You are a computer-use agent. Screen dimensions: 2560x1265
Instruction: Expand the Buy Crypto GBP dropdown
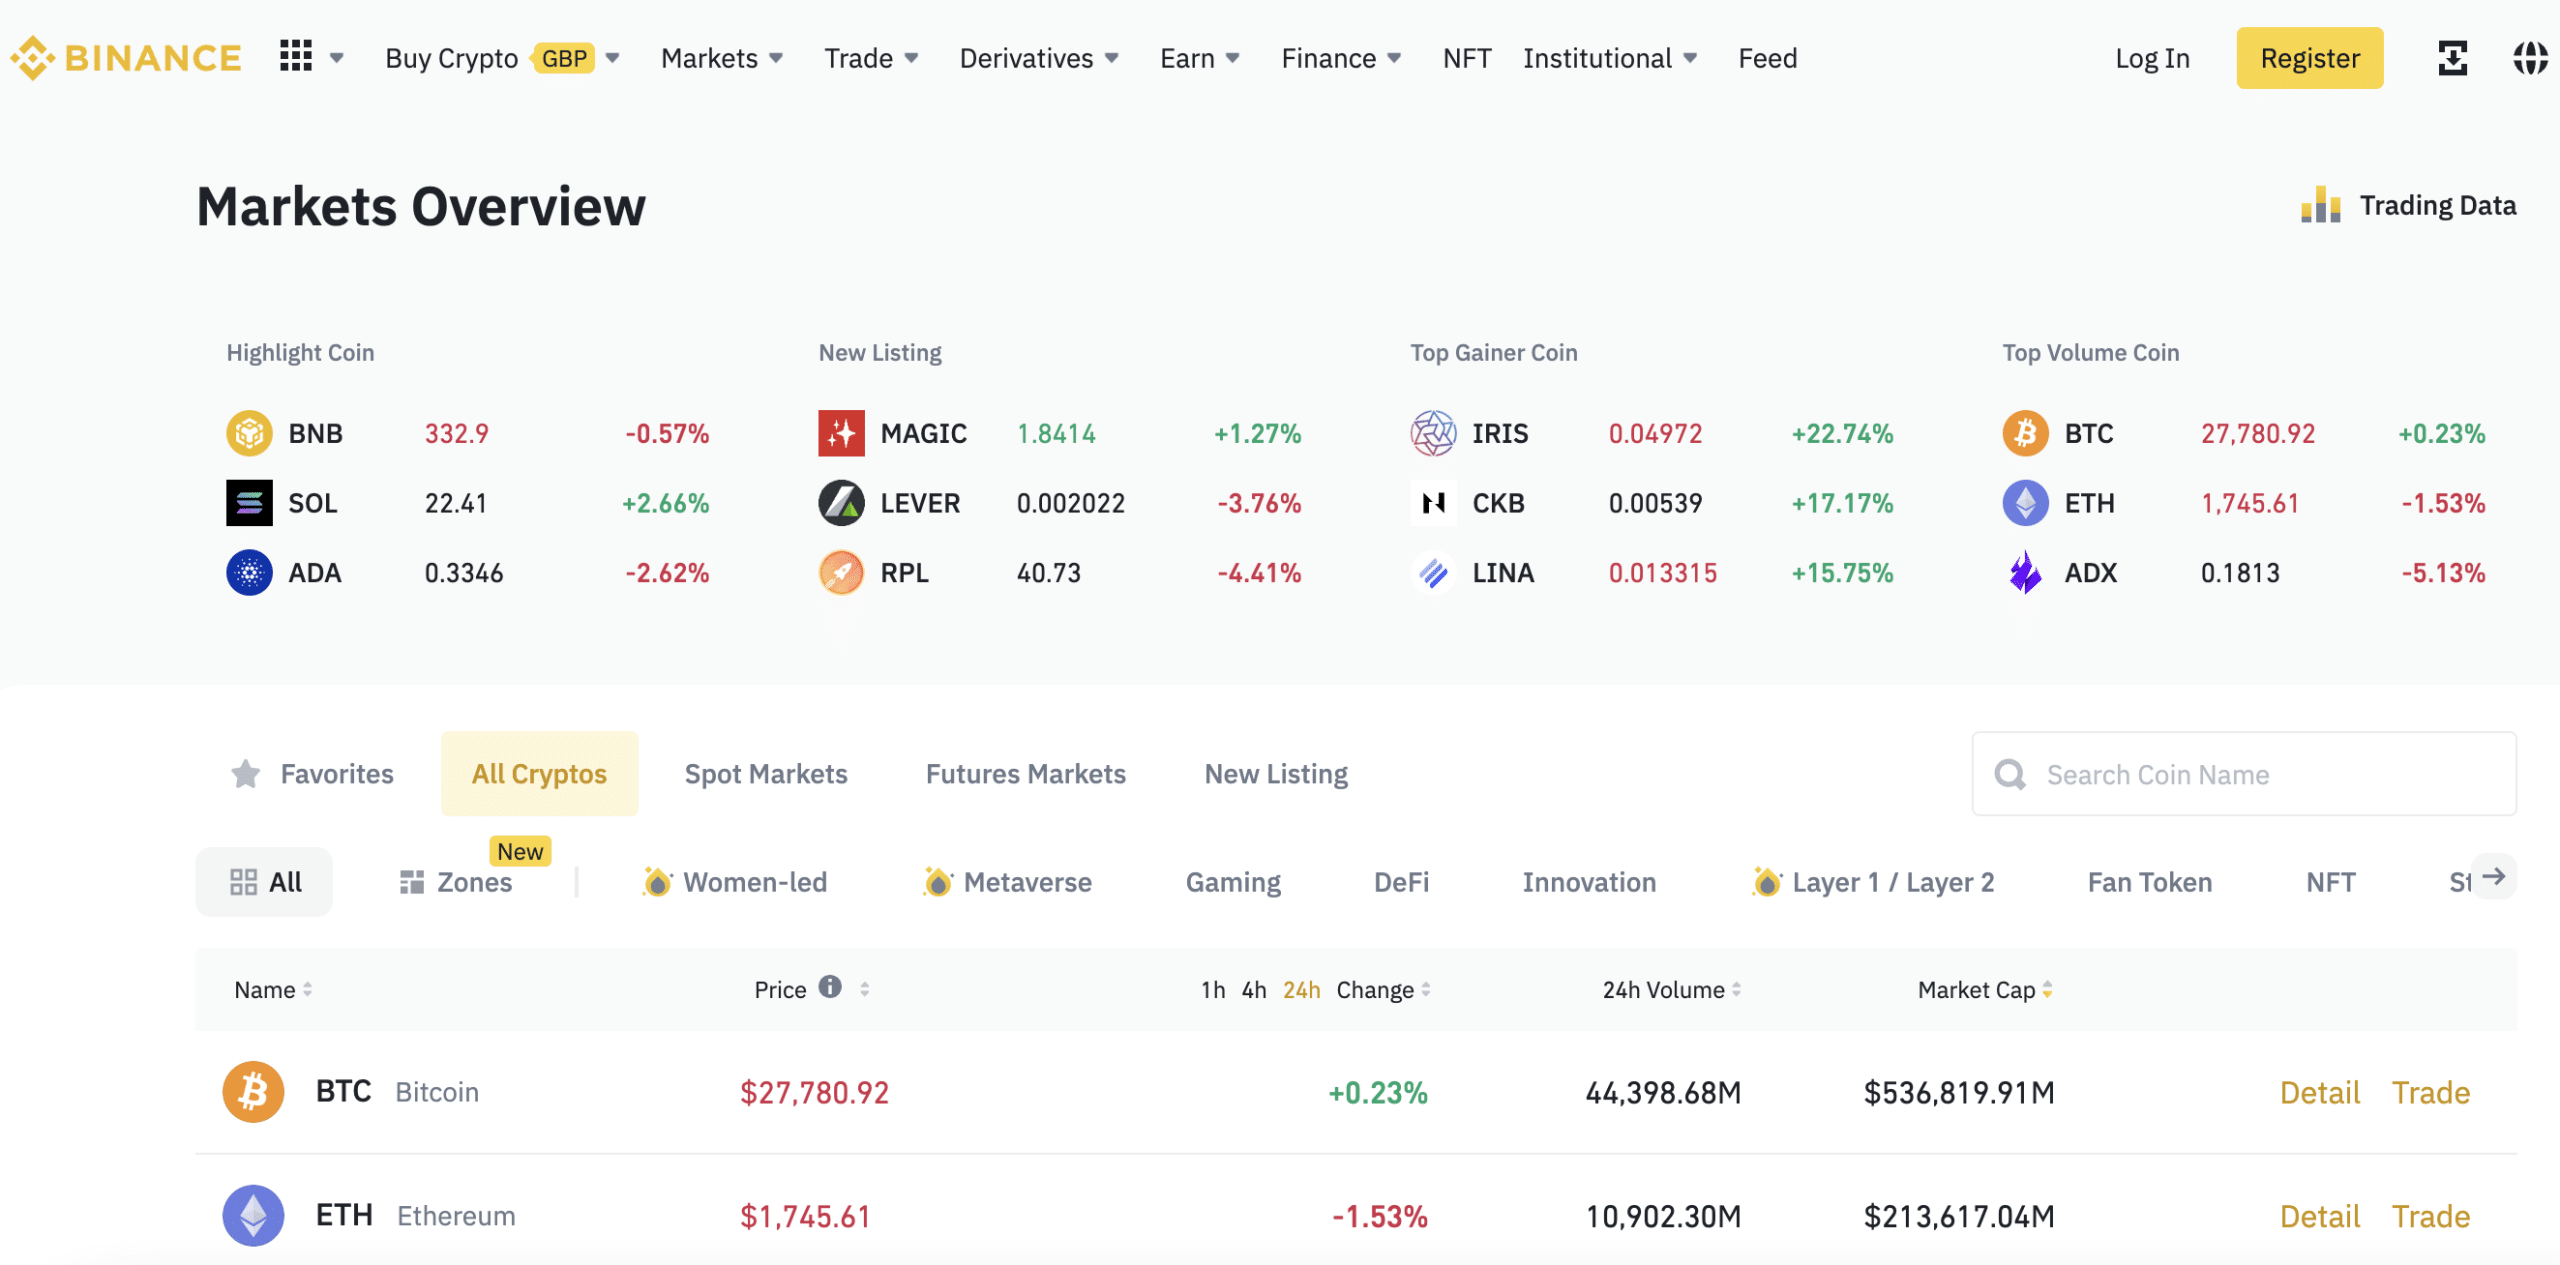(612, 55)
